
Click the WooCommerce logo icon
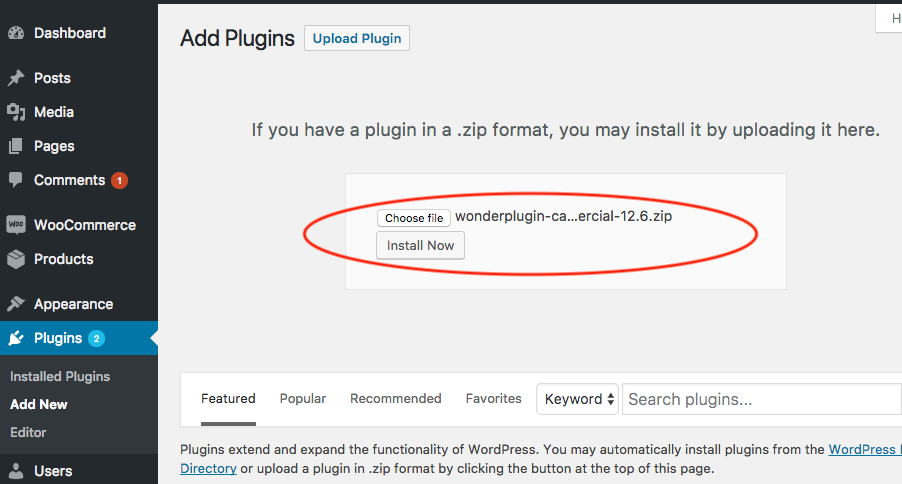coord(16,225)
